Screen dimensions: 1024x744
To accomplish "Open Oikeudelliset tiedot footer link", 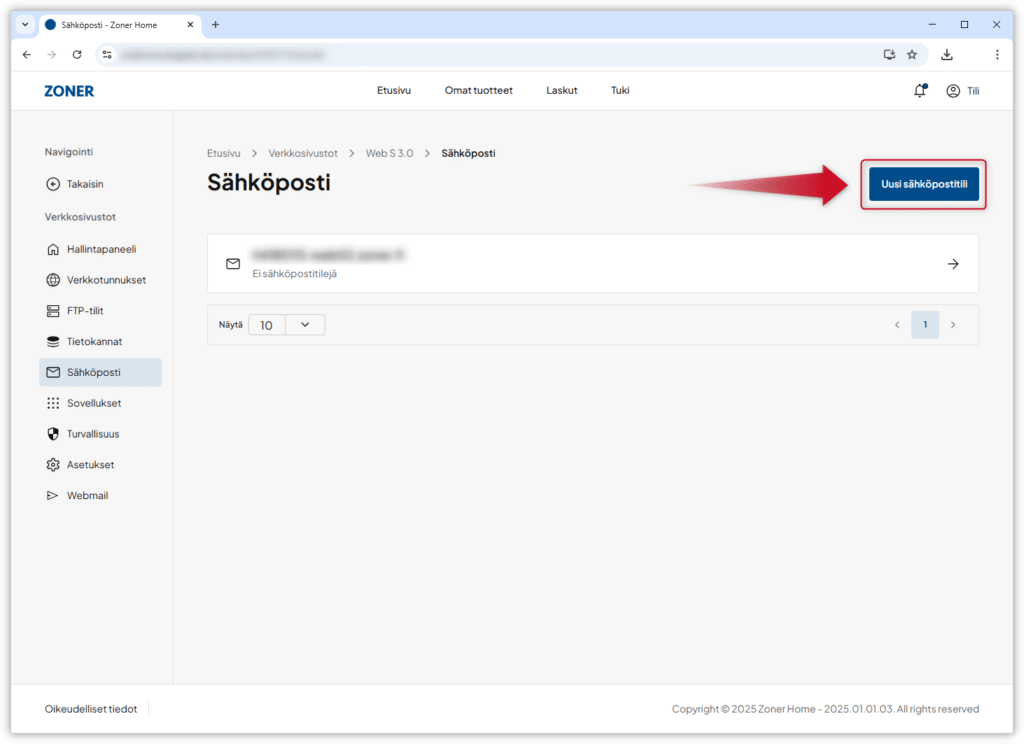I will click(91, 709).
